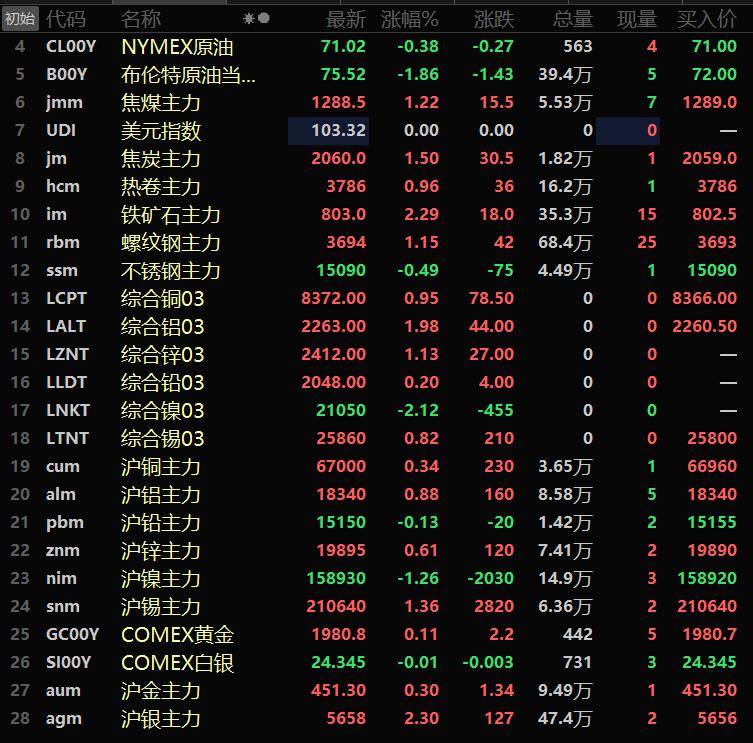Click code GC00Y

coord(73,634)
